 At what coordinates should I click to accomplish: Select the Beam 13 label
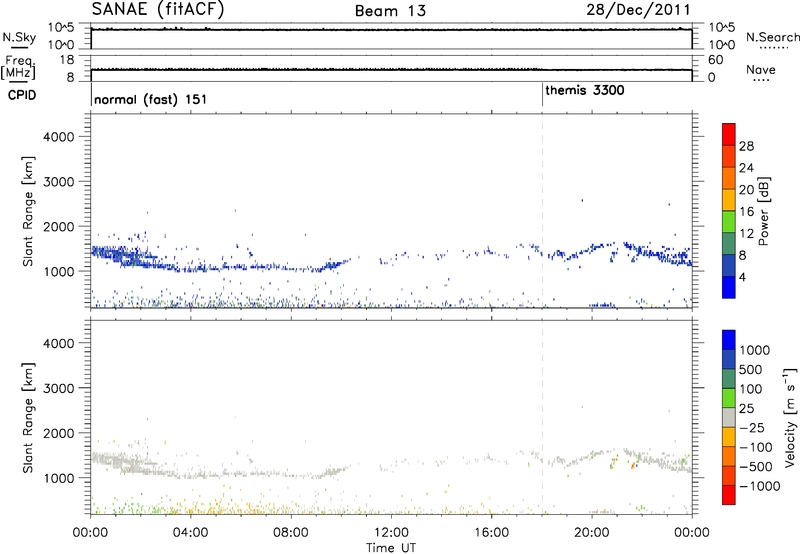[x=390, y=11]
